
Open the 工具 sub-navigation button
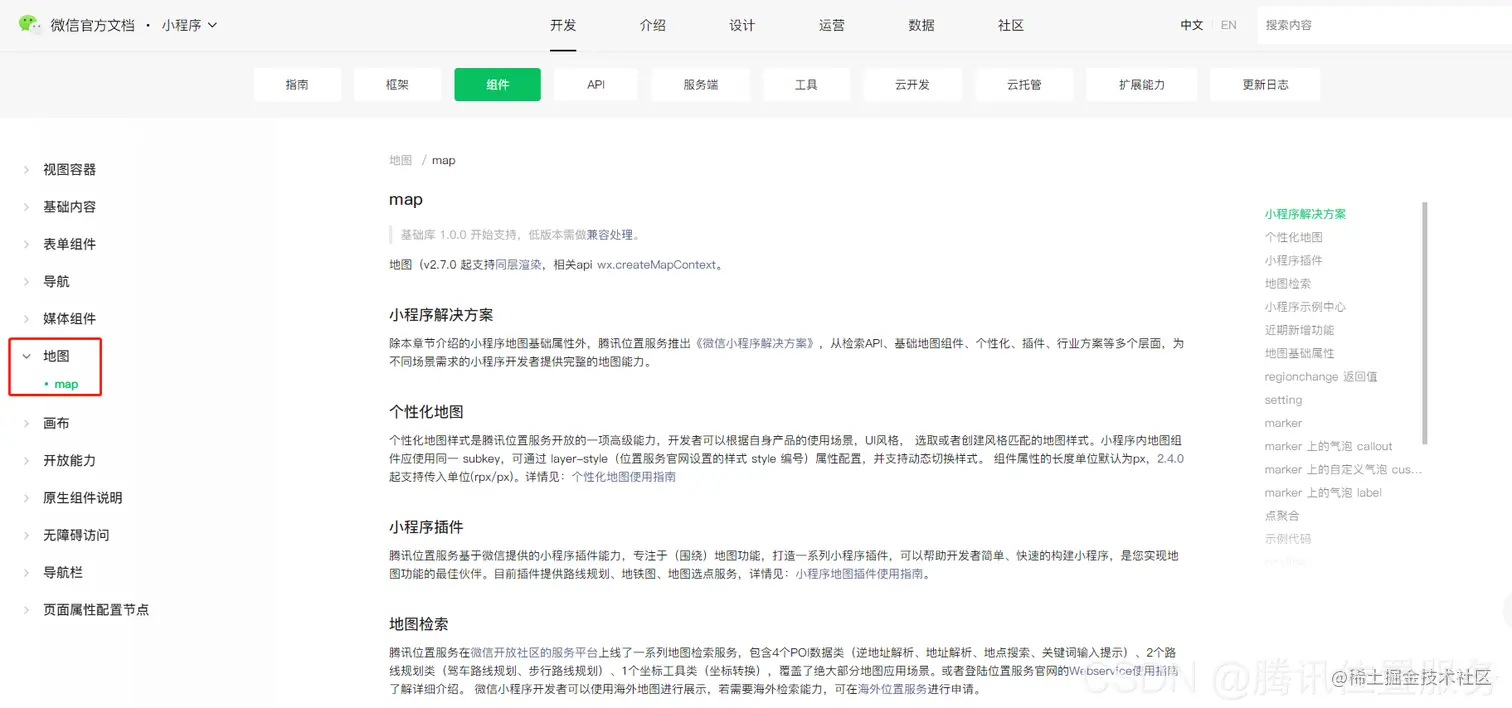(x=806, y=85)
